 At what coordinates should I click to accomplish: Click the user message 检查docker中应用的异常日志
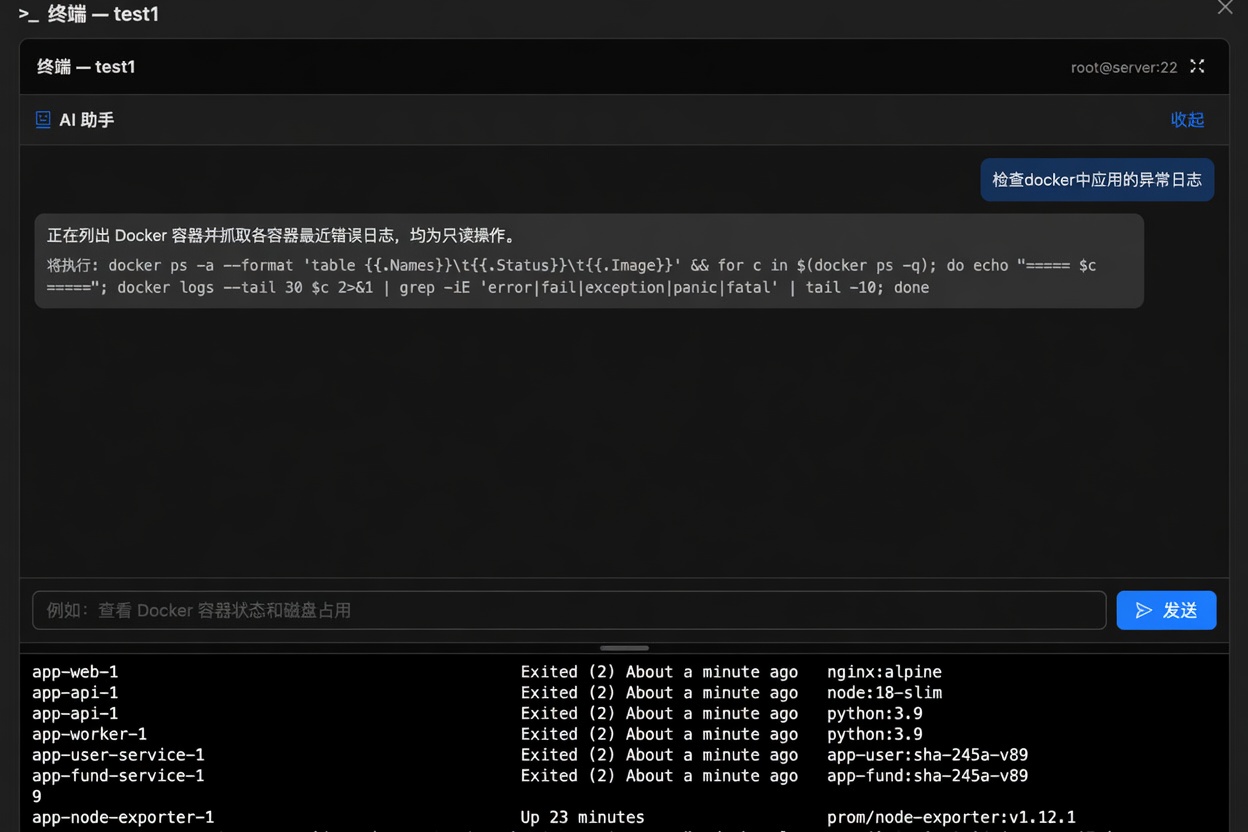coord(1097,180)
